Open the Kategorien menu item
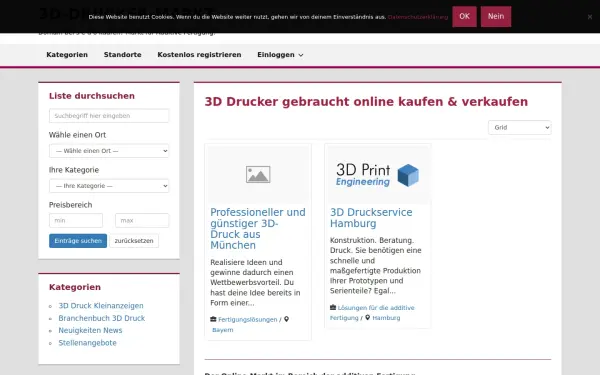The image size is (600, 375). [x=67, y=55]
